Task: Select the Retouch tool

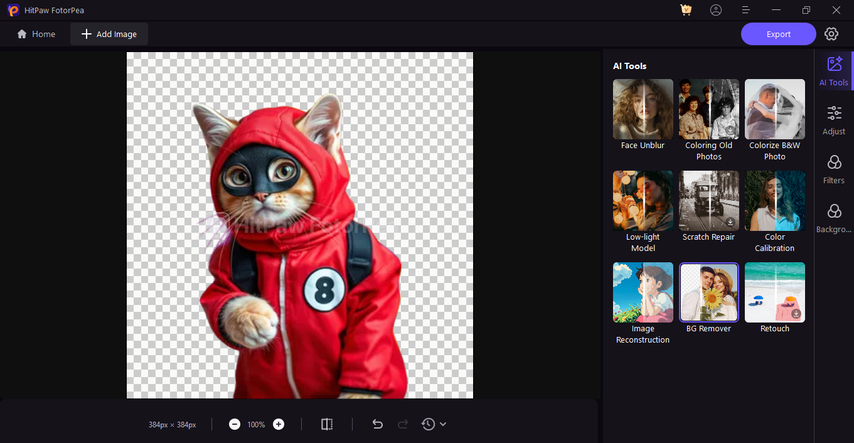Action: tap(774, 292)
